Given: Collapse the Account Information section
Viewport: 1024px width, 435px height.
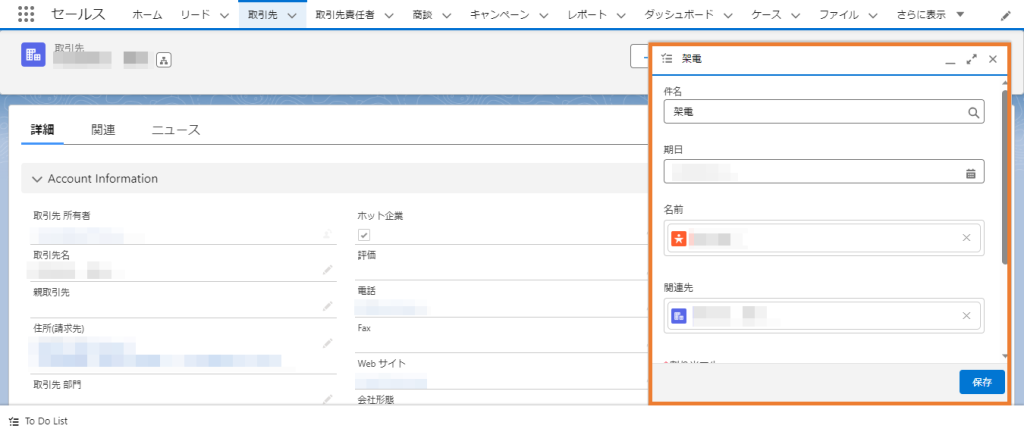Looking at the screenshot, I should click(37, 179).
